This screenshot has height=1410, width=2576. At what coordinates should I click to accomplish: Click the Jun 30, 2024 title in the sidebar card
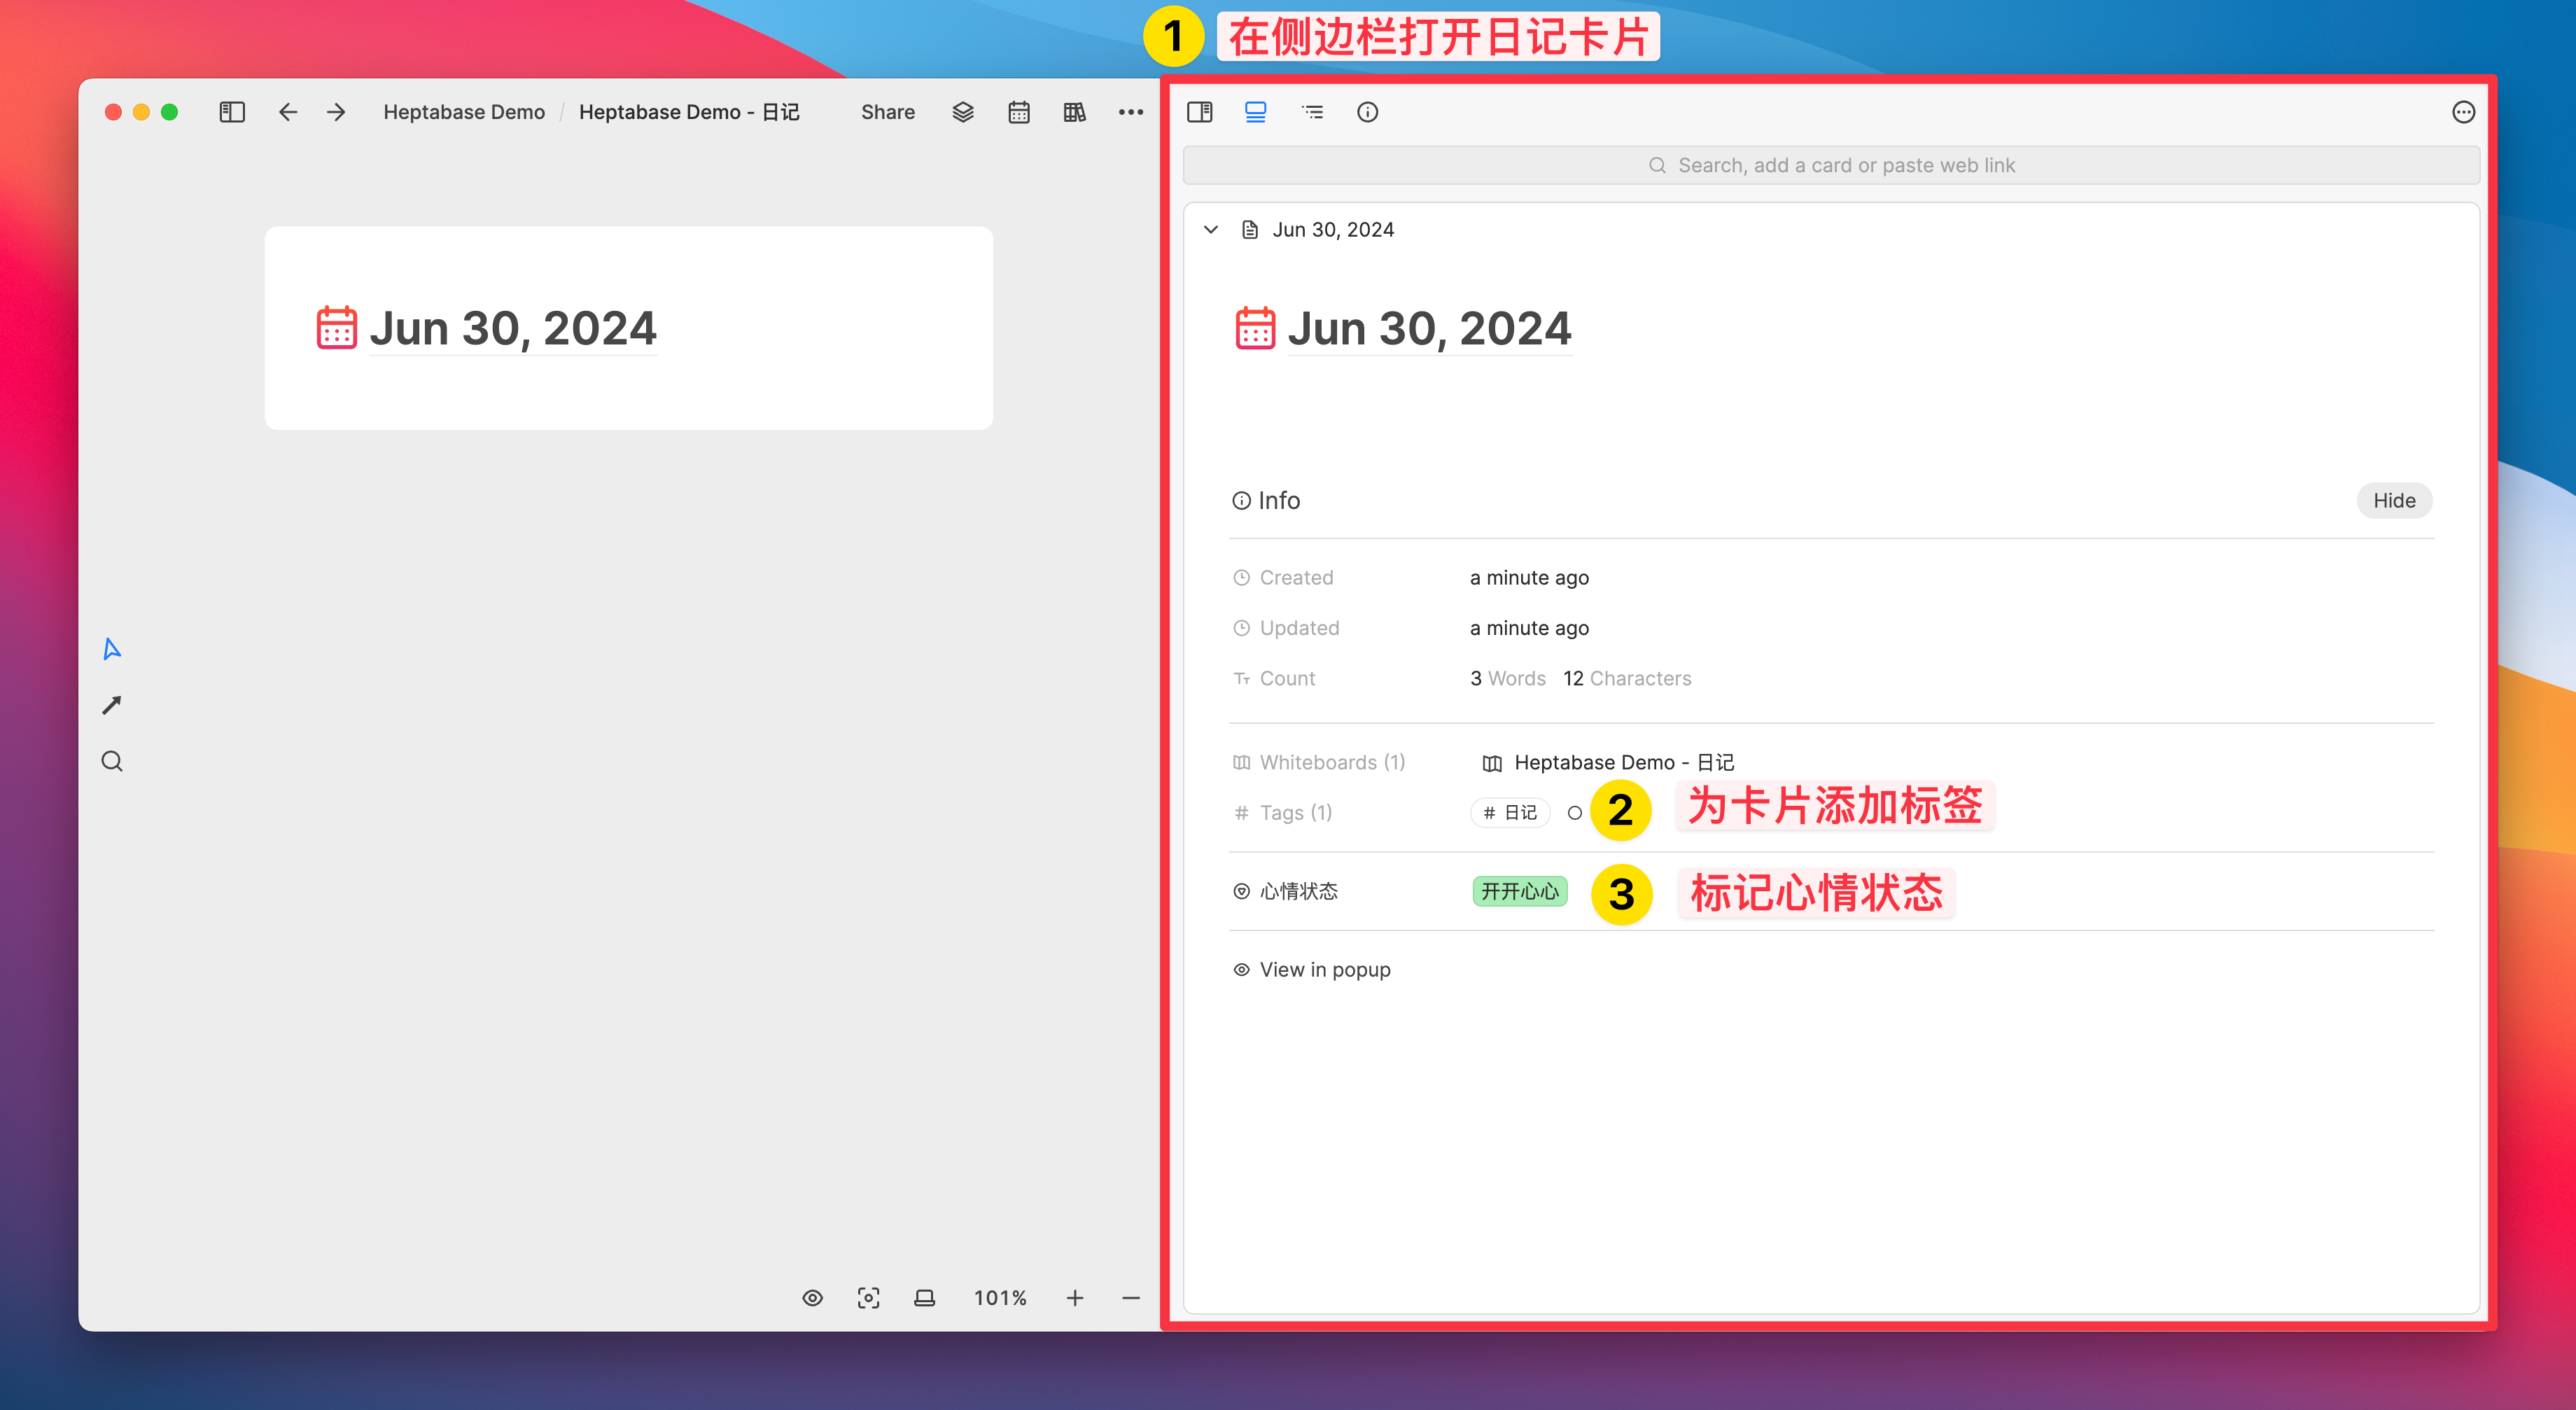[1429, 329]
